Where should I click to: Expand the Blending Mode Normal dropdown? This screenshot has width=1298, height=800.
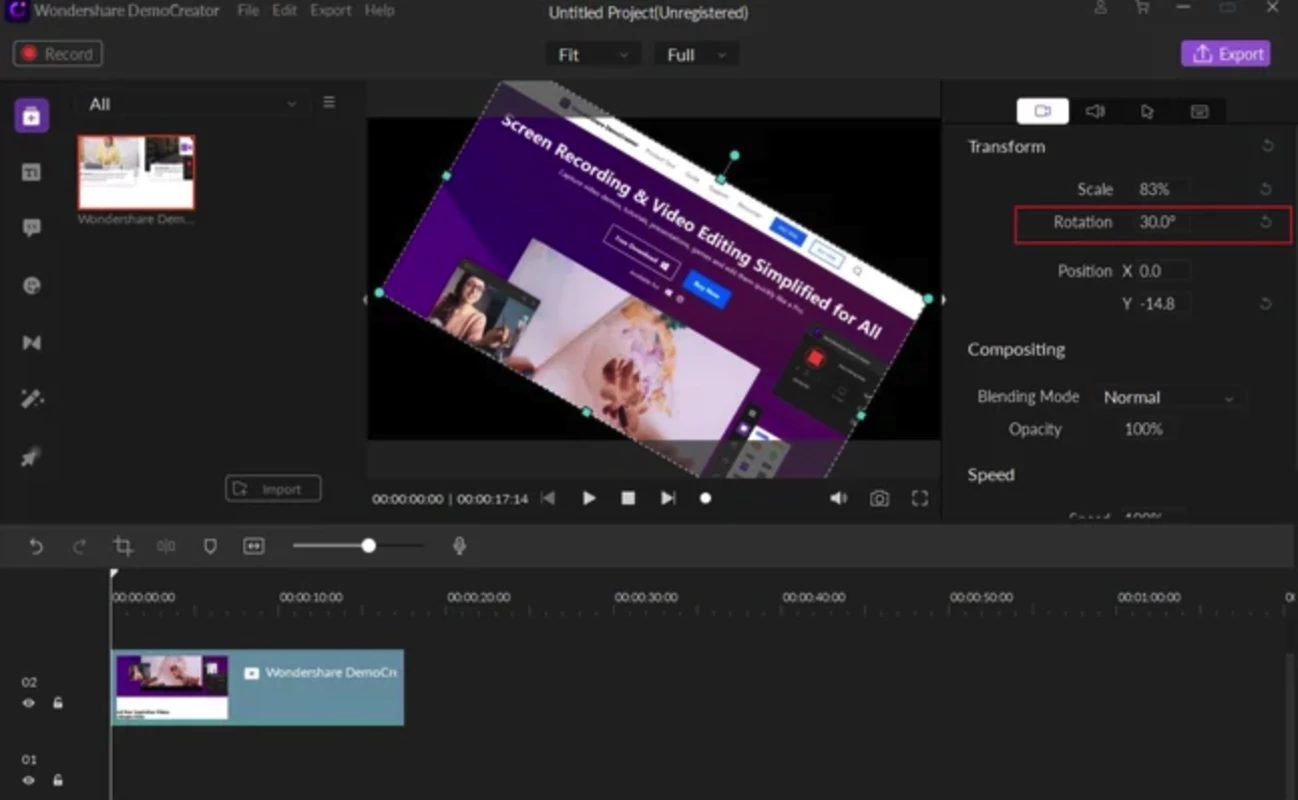1169,397
